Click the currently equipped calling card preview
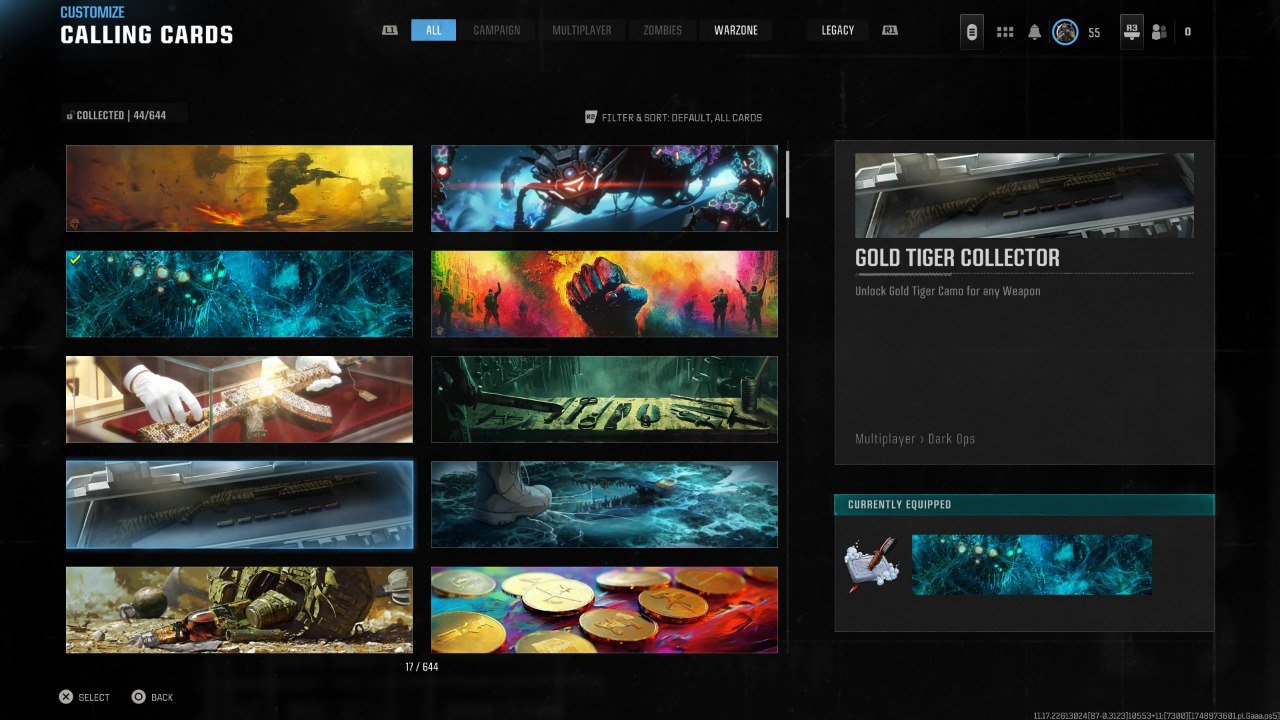 pyautogui.click(x=1032, y=565)
